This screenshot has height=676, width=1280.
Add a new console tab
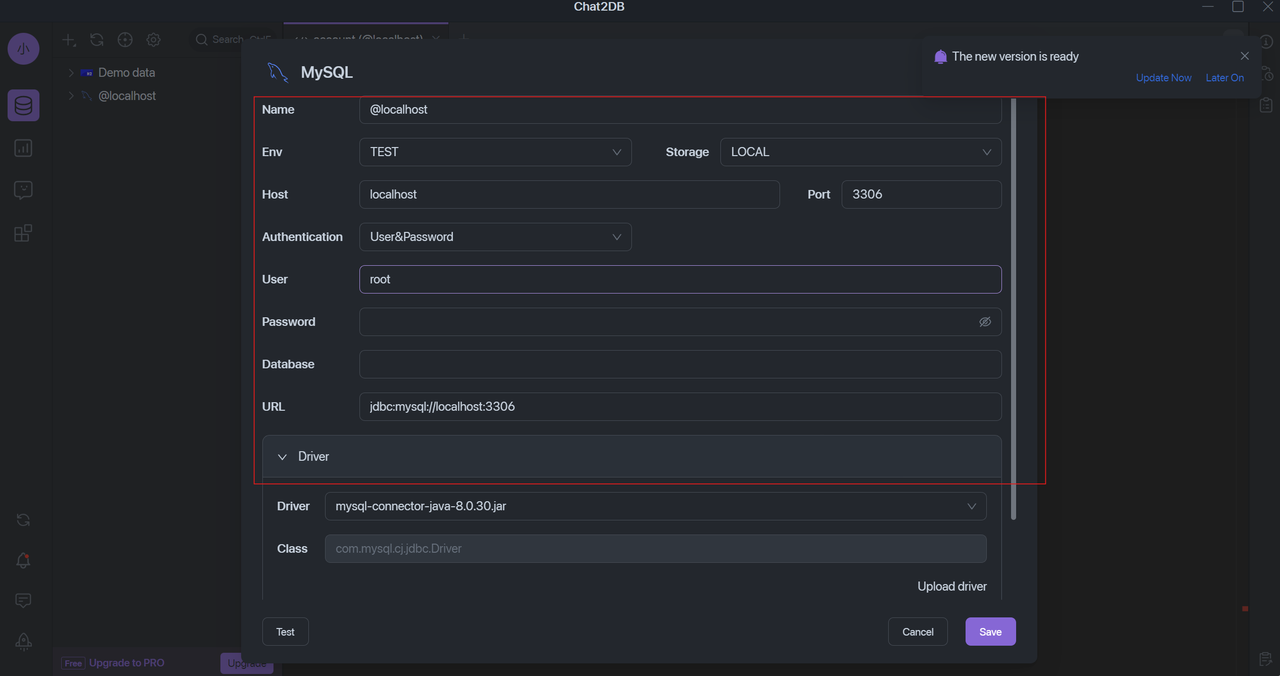click(x=463, y=39)
